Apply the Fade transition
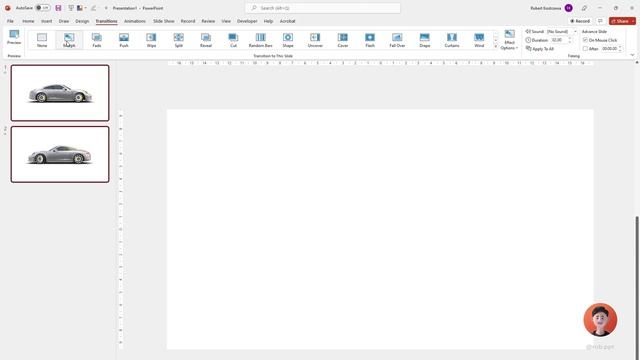640x360 pixels. click(96, 40)
